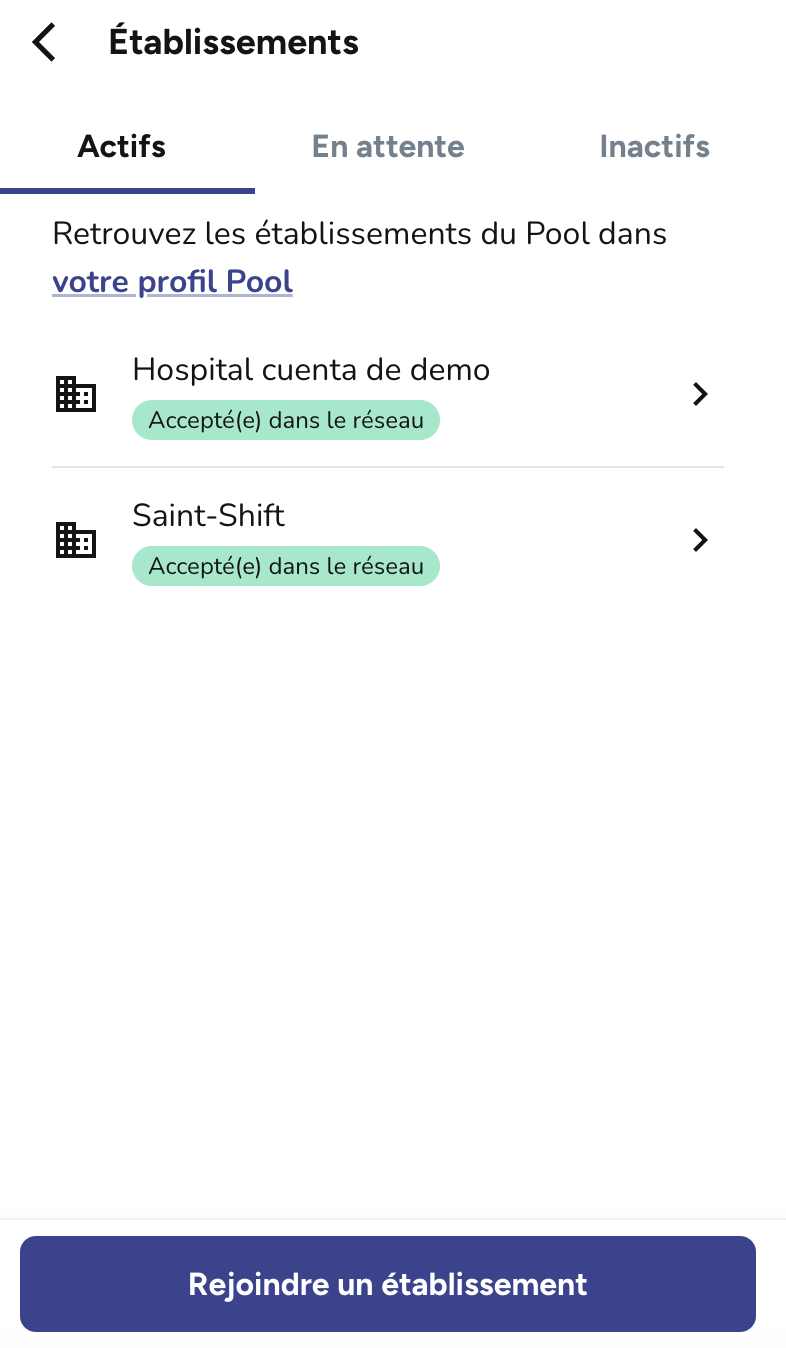786x1348 pixels.
Task: Click the building icon beside Hospital cuenta de demo
Action: tap(75, 394)
